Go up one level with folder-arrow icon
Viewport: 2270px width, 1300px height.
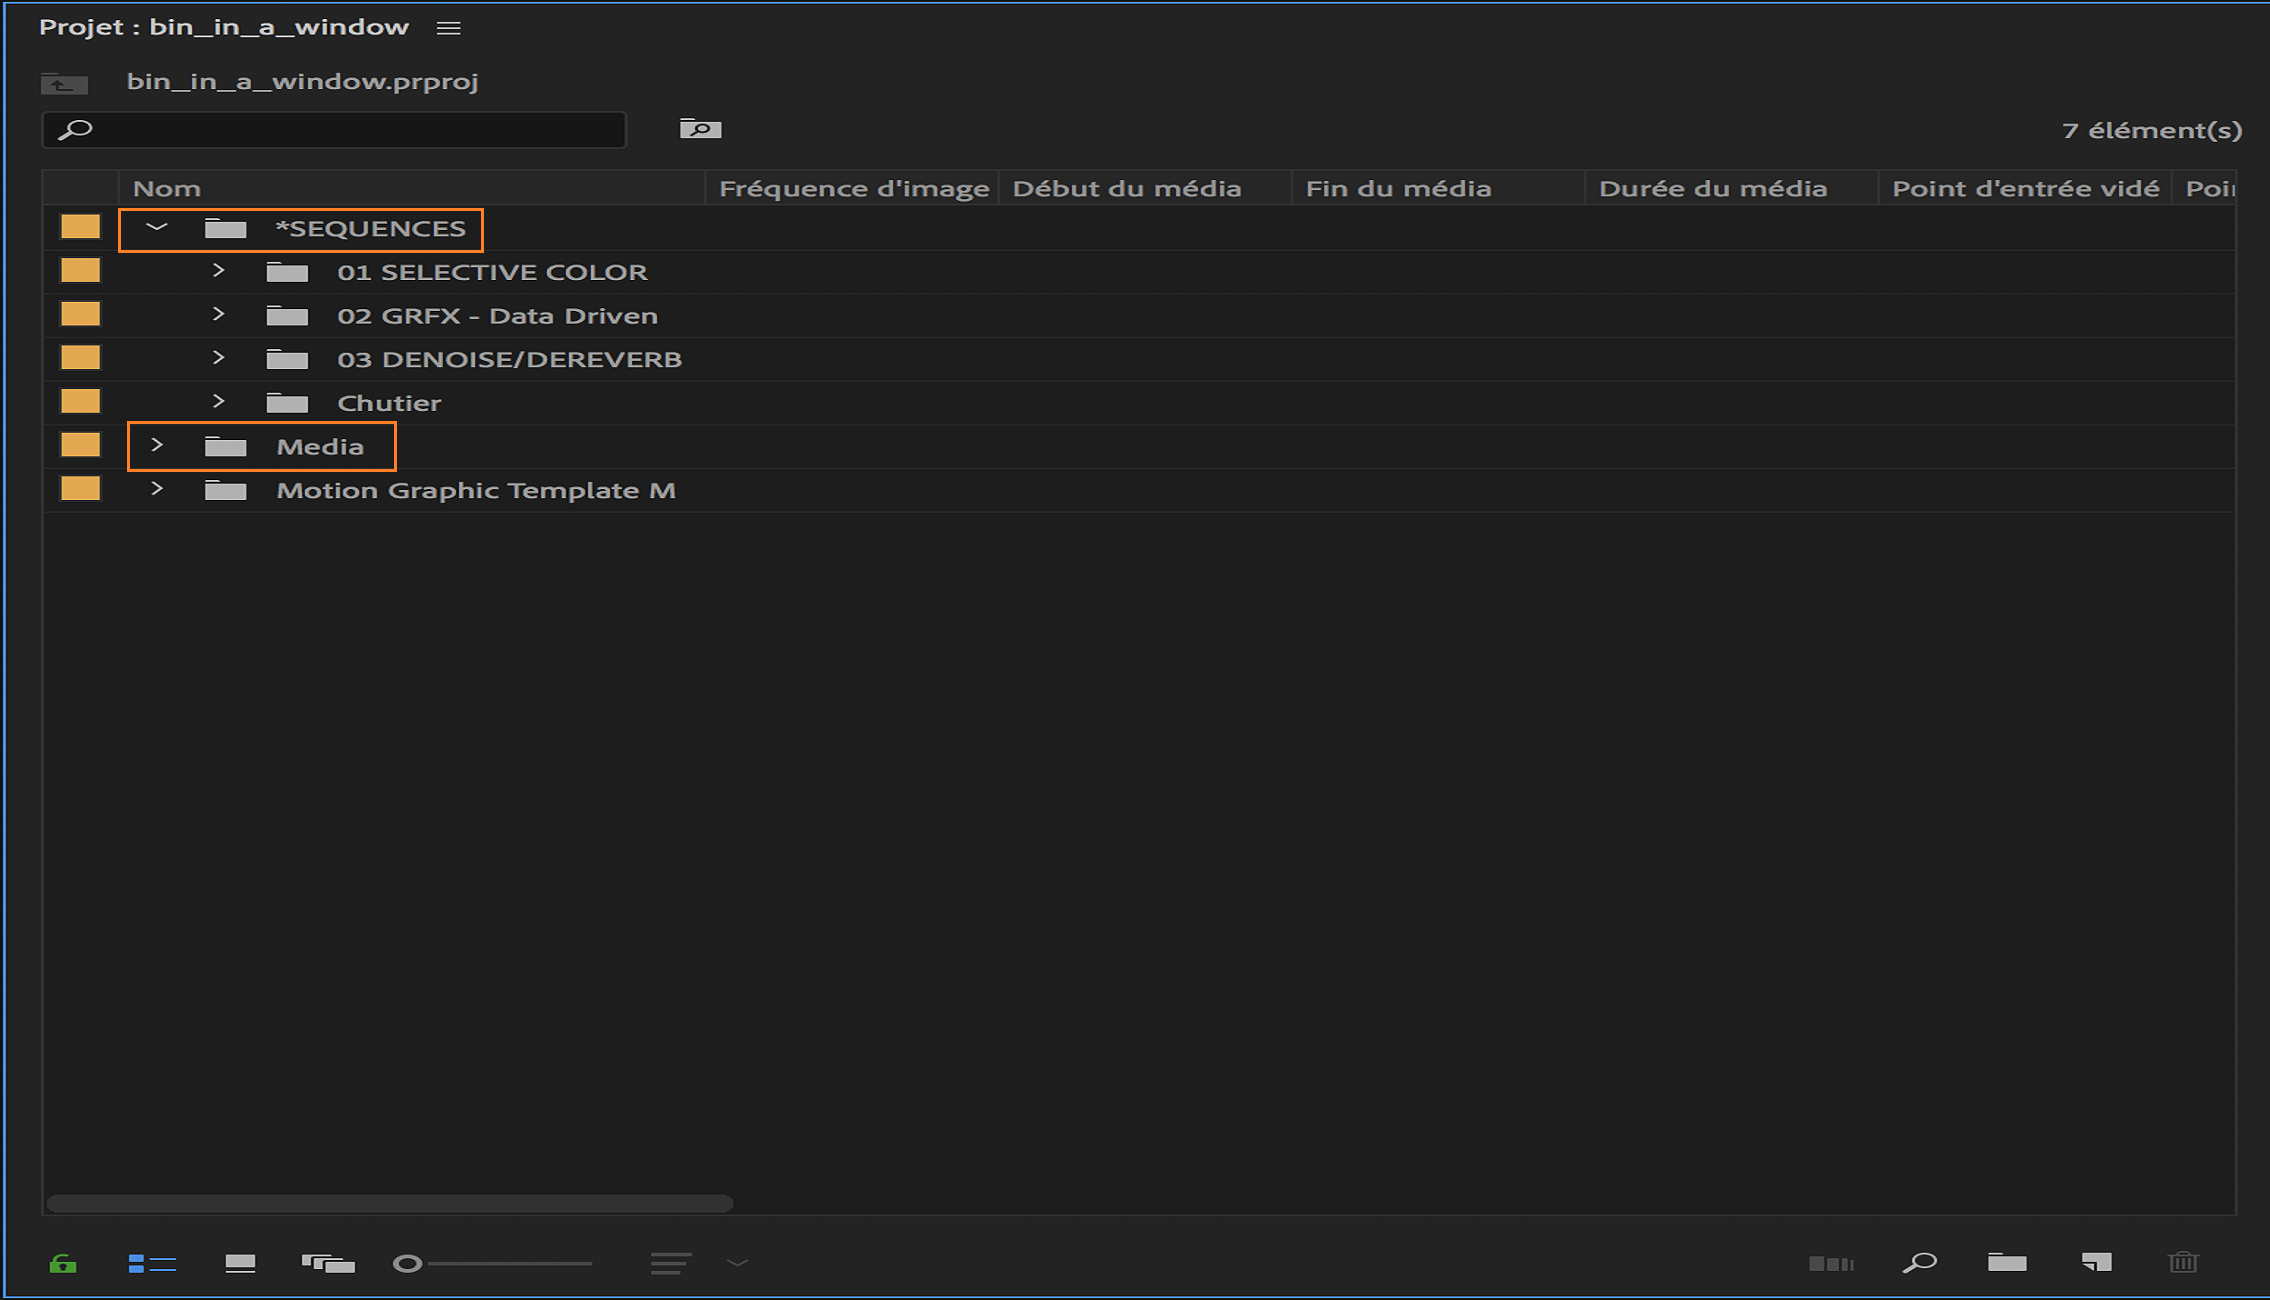click(x=64, y=83)
